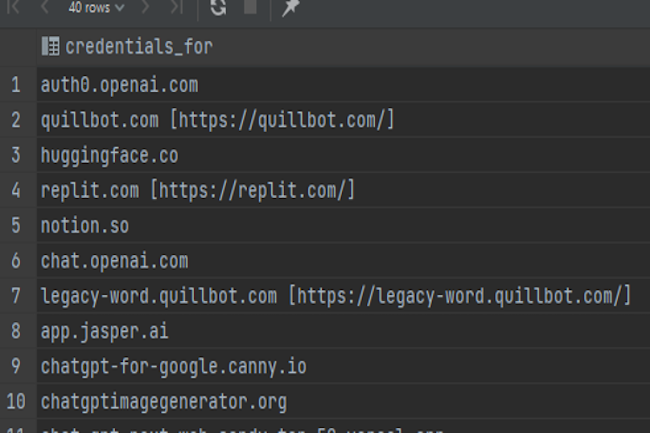Select row number 1 header
Viewport: 650px width, 433px height.
16,85
